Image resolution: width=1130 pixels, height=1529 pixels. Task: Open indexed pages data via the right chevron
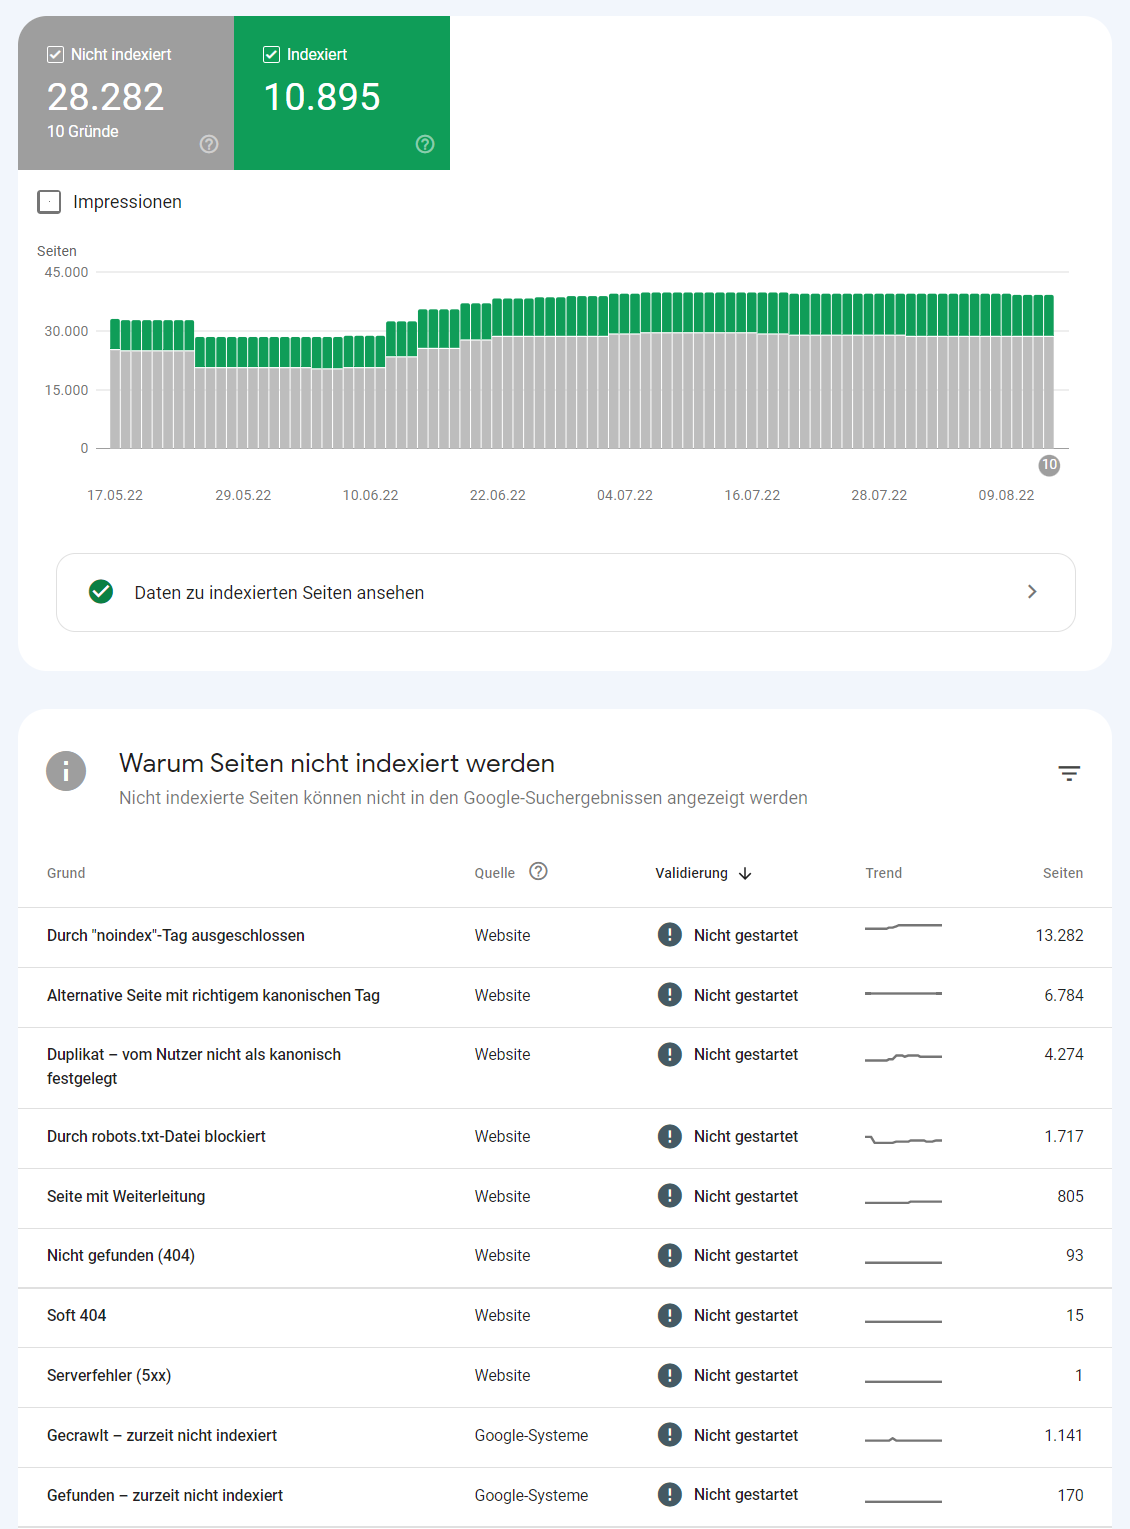pyautogui.click(x=1032, y=592)
